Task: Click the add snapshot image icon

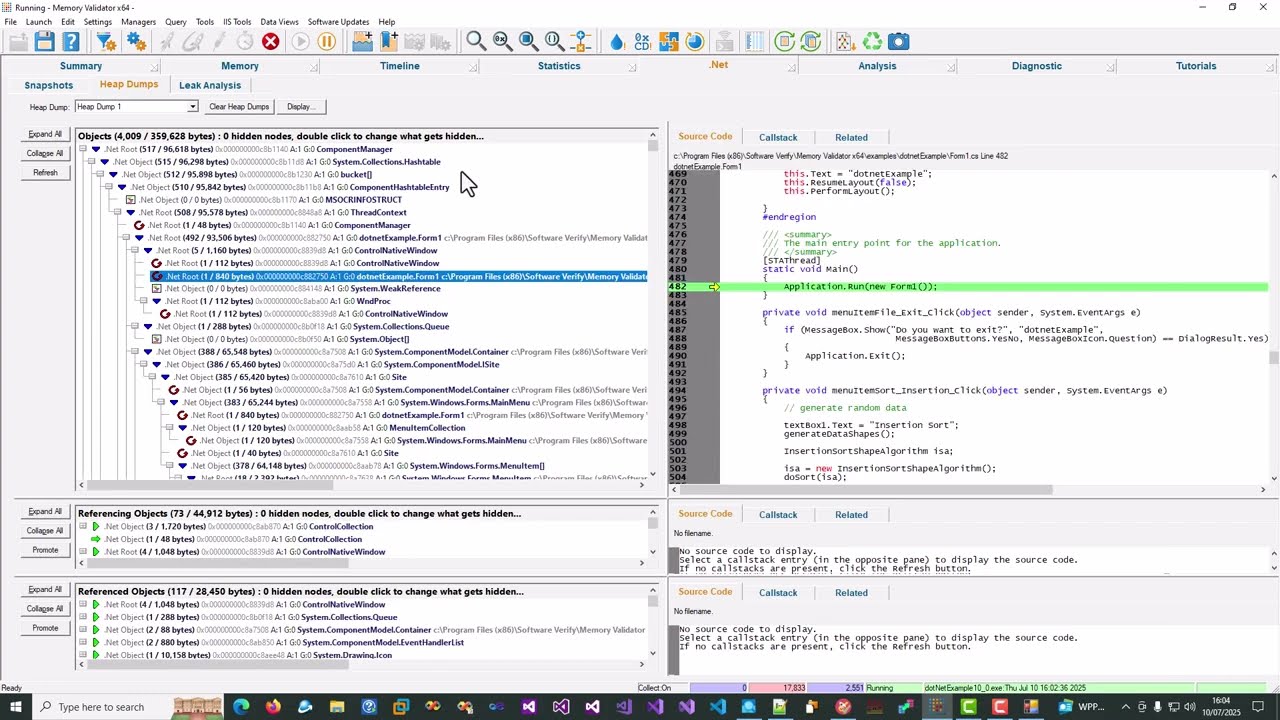Action: coord(362,41)
